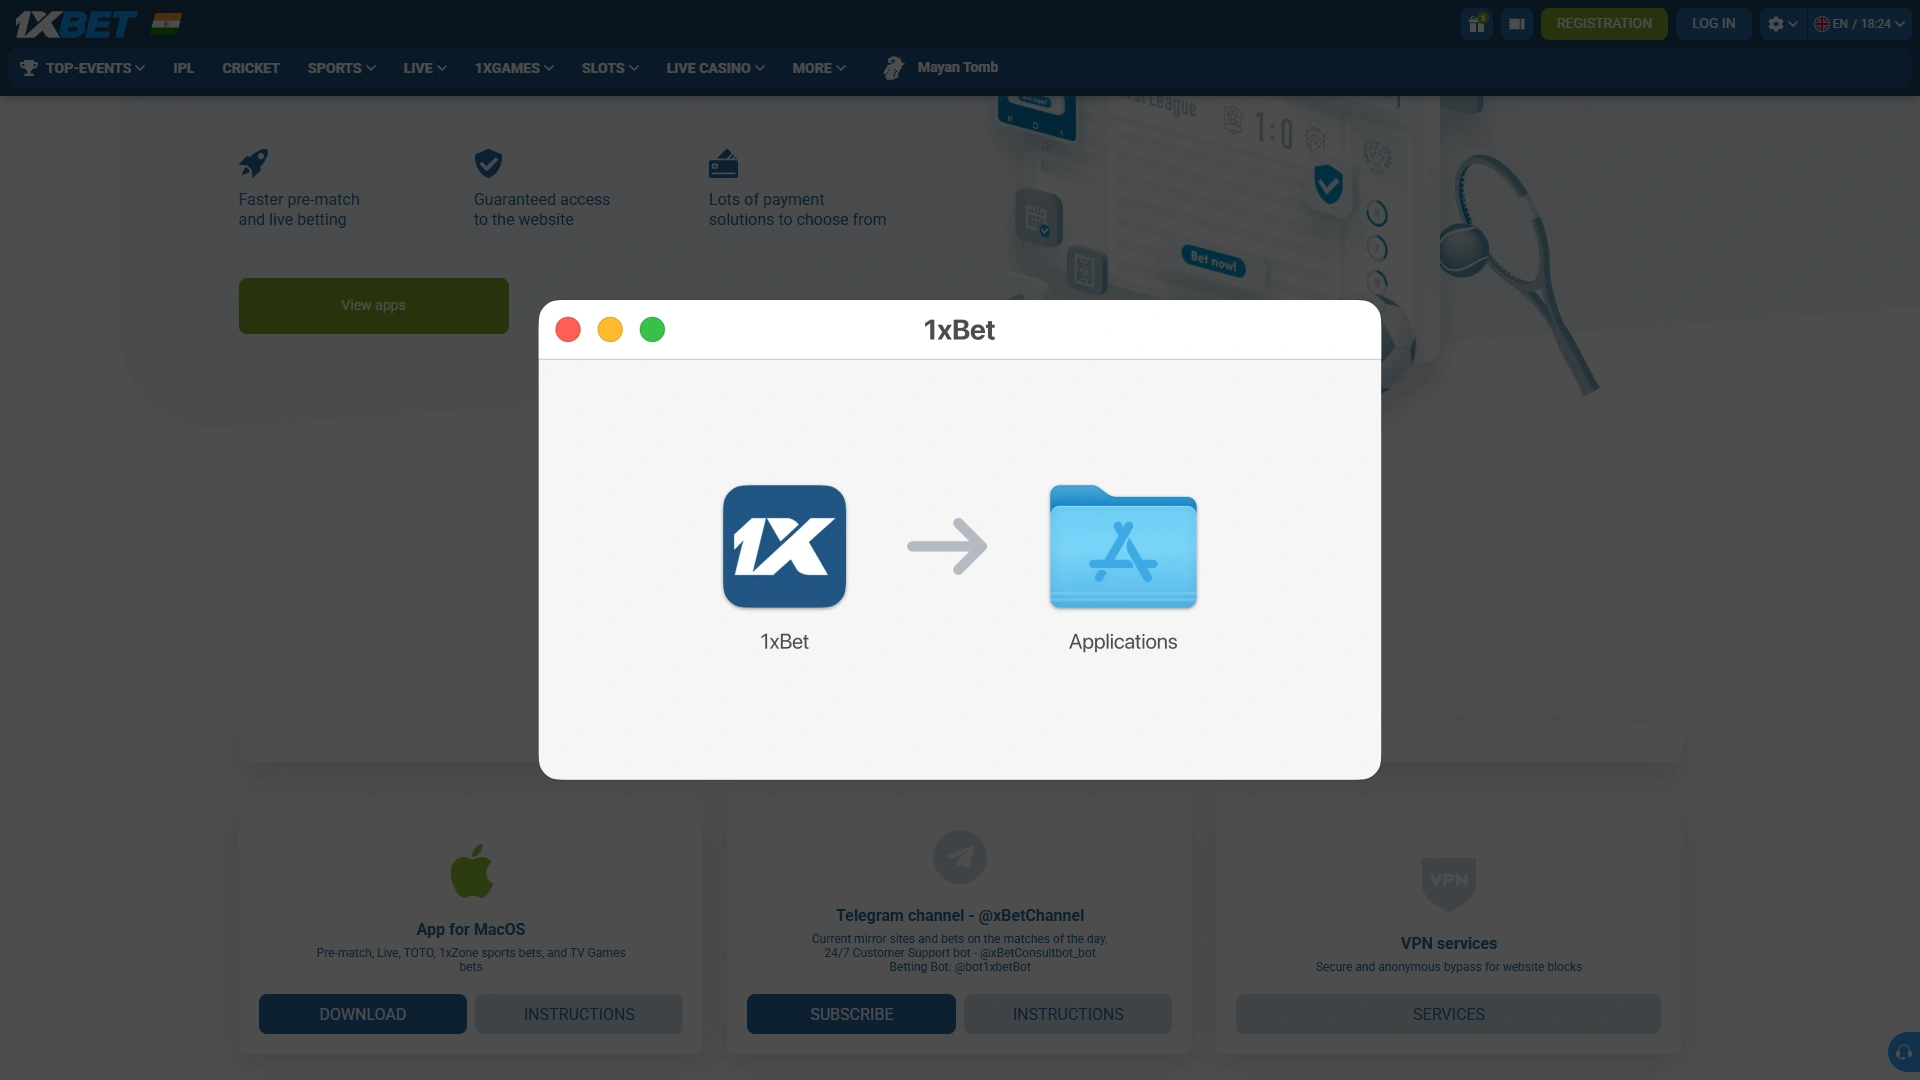This screenshot has height=1080, width=1920.
Task: Open INSTRUCTIONS for Telegram channel
Action: point(1068,1014)
